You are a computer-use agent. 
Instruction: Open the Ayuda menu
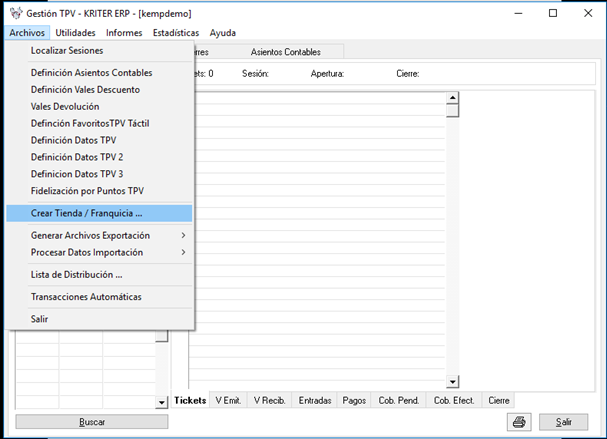(223, 33)
